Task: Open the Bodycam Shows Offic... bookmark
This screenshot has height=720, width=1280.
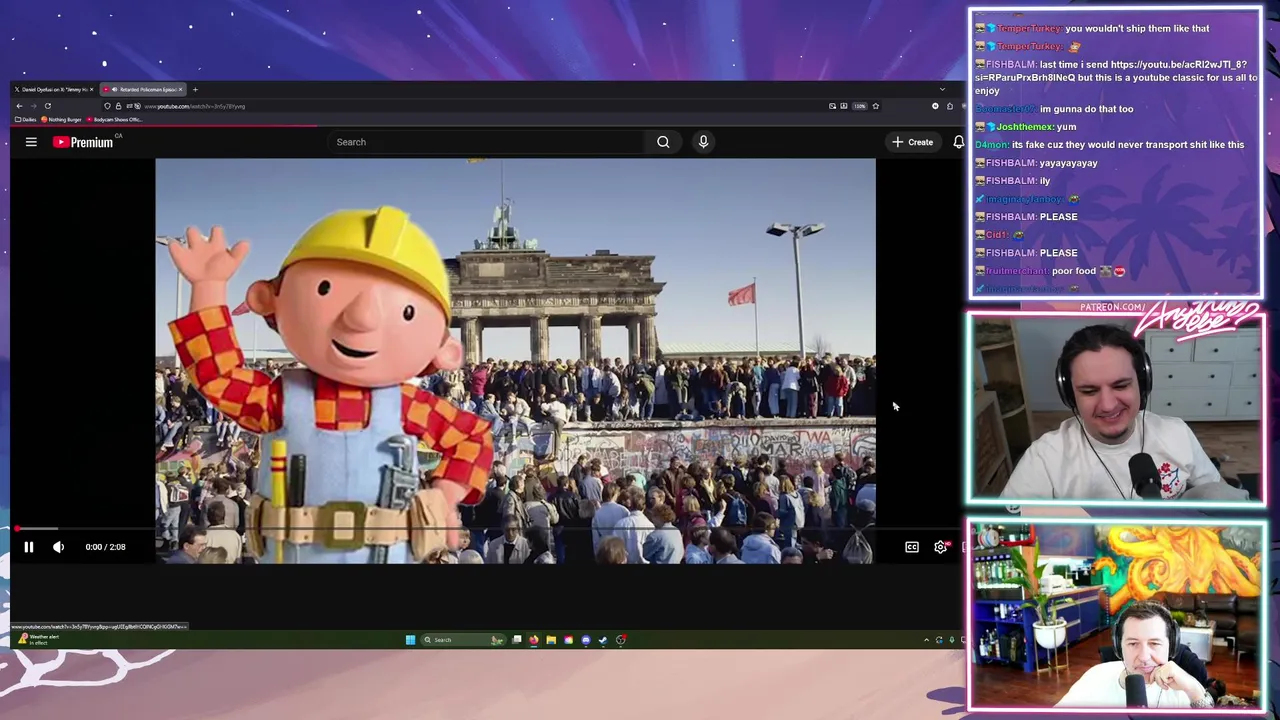Action: tap(115, 119)
